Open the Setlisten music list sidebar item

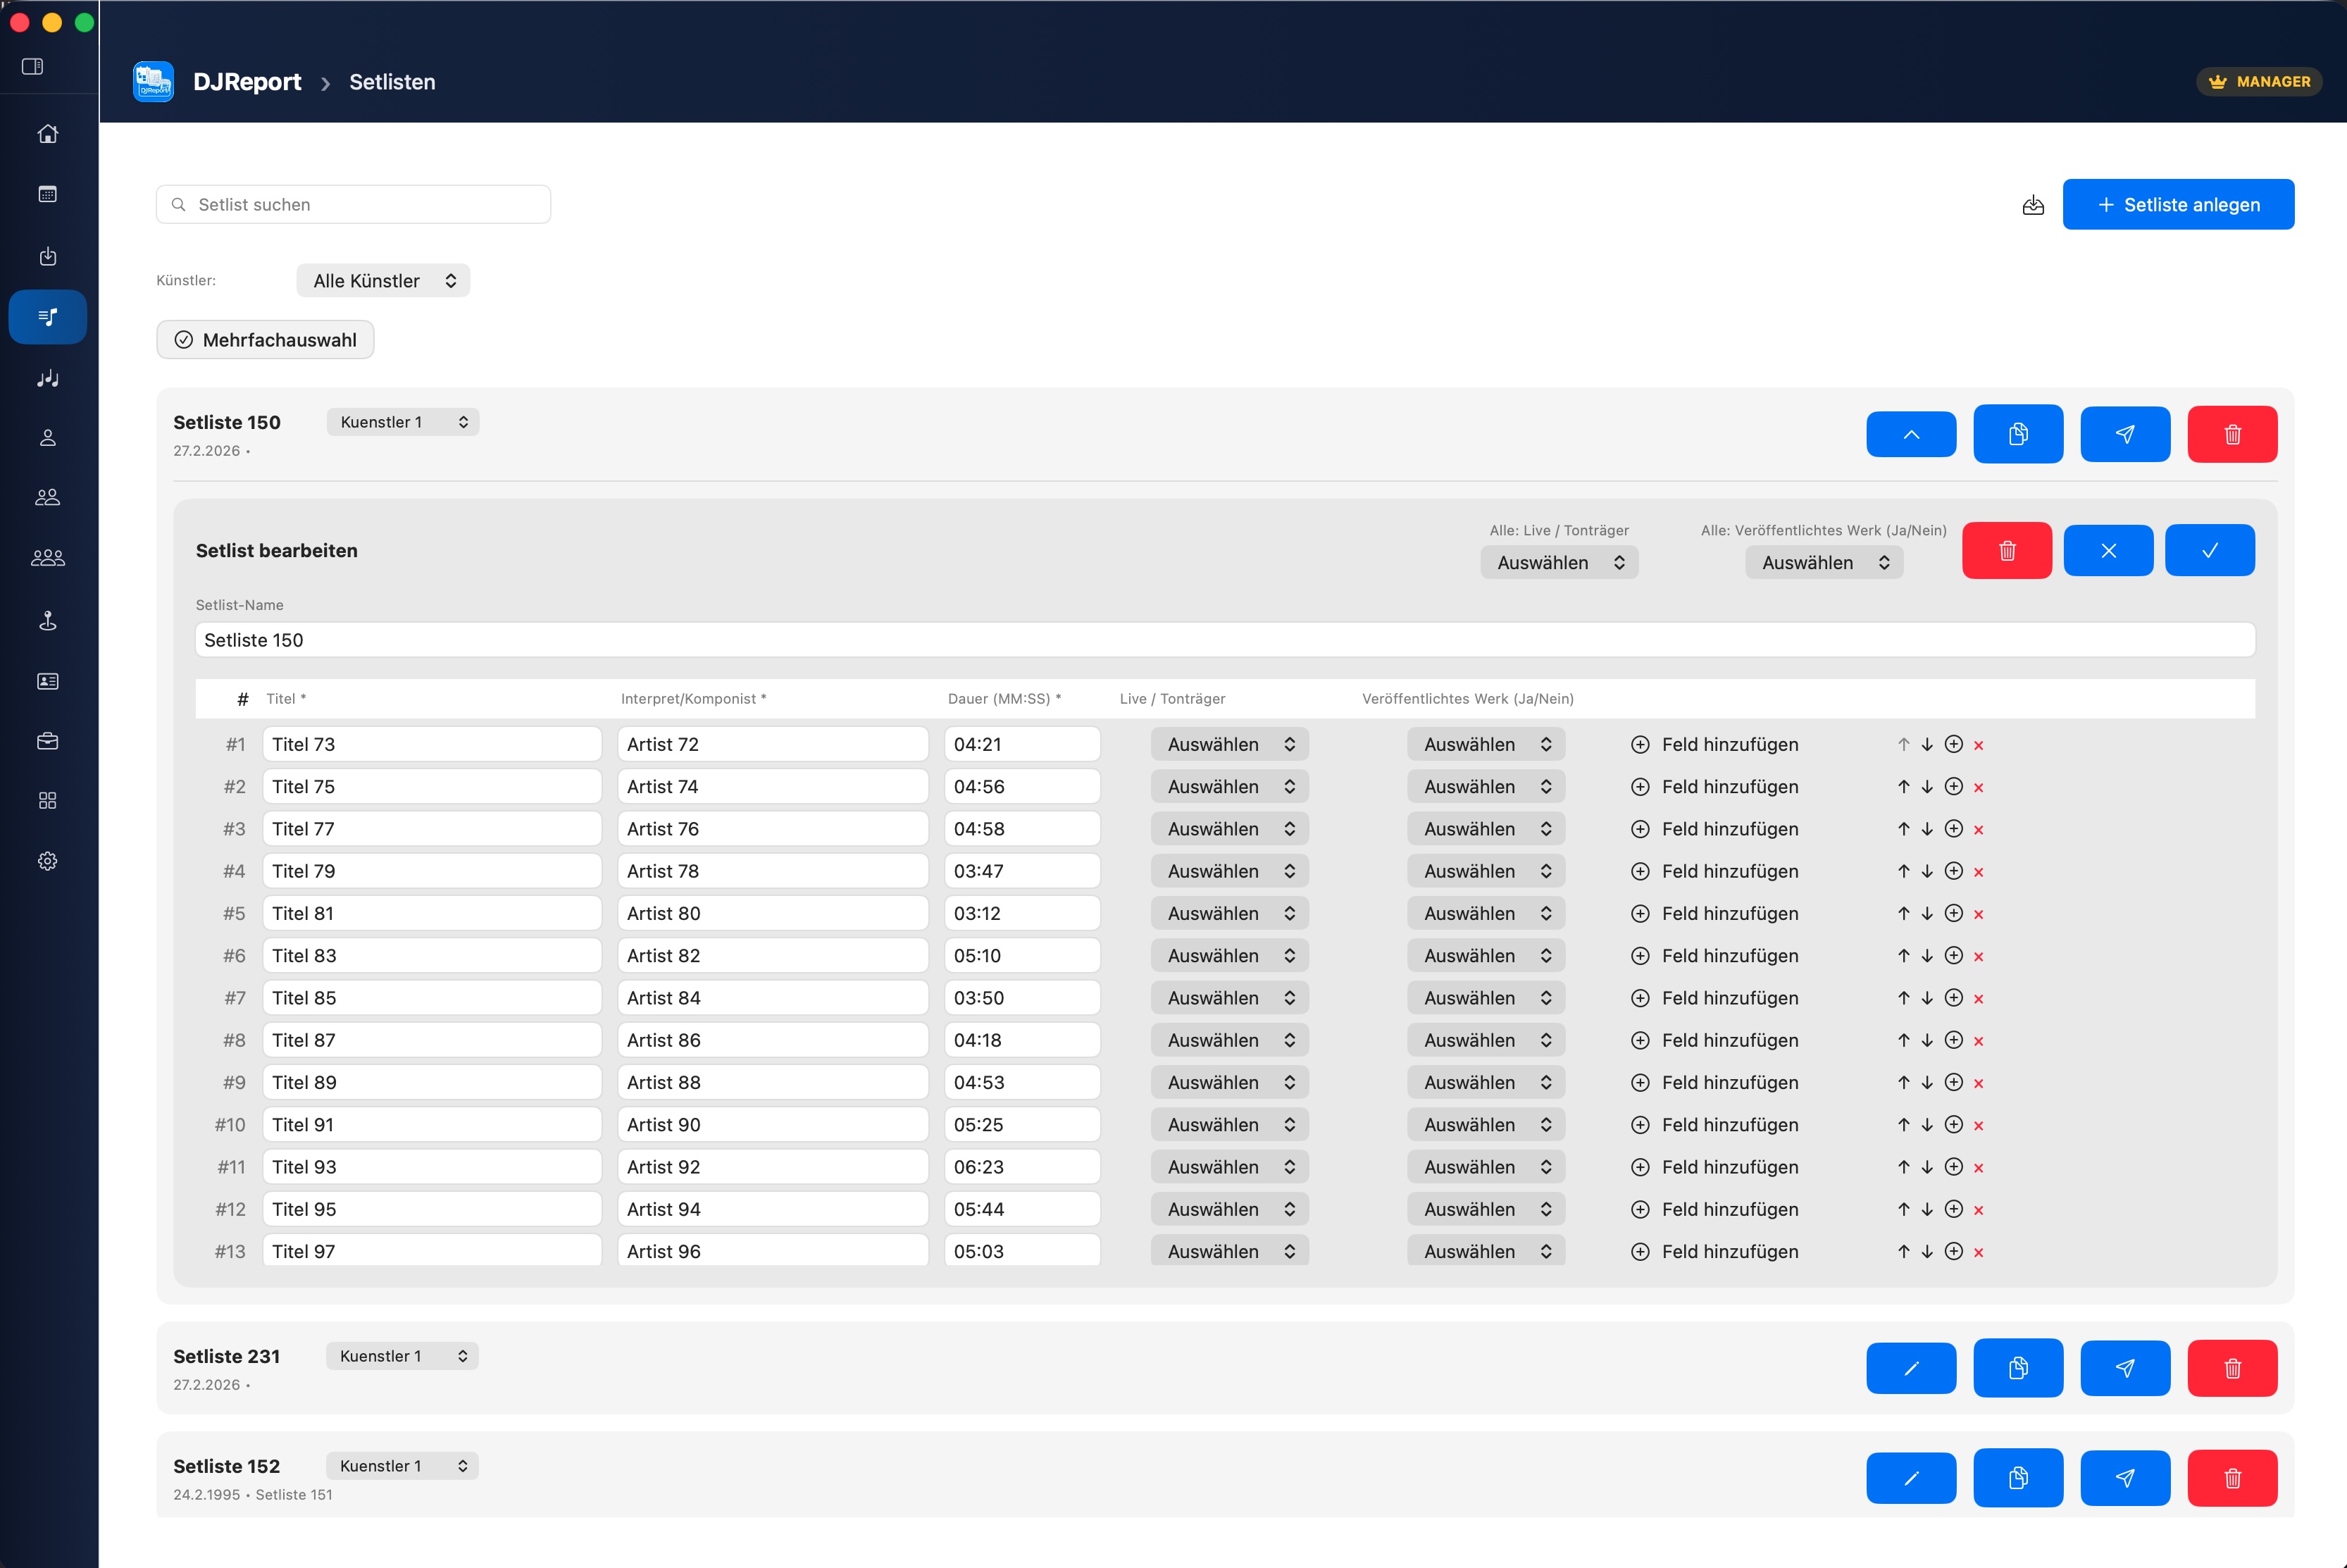point(47,317)
